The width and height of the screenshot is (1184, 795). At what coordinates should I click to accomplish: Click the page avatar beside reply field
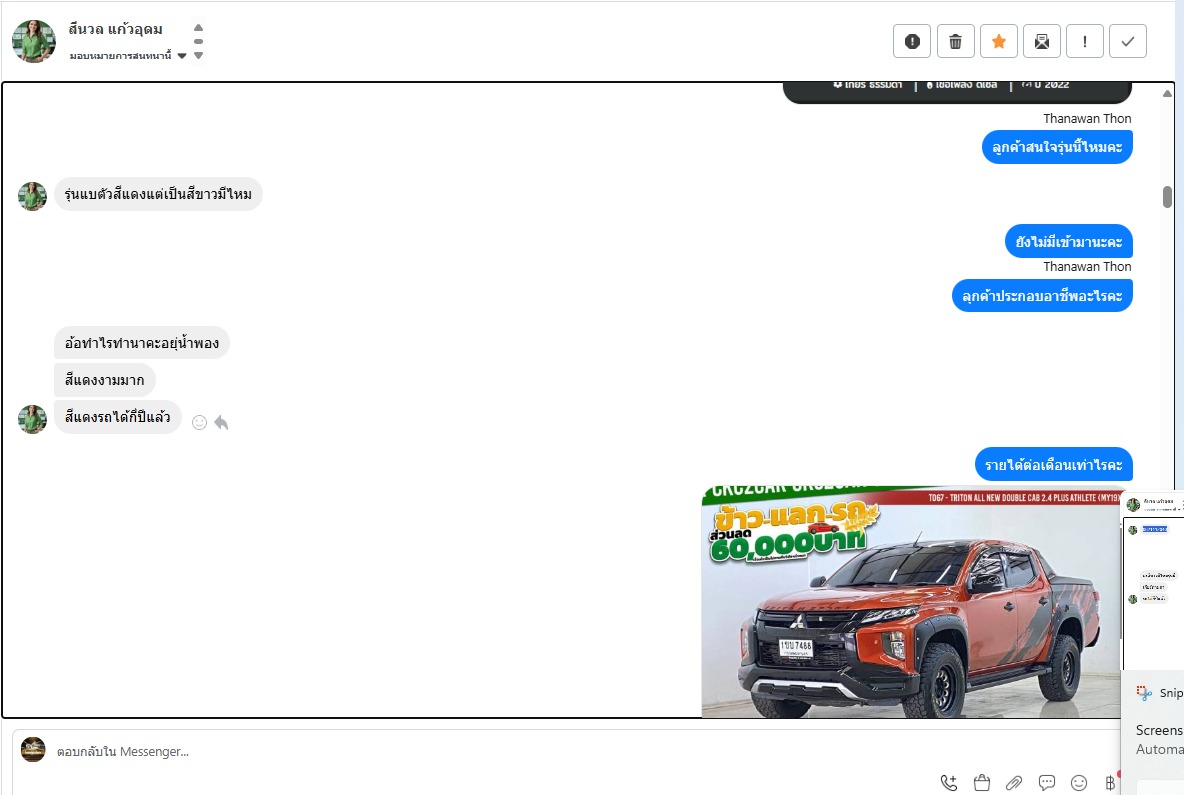[33, 749]
